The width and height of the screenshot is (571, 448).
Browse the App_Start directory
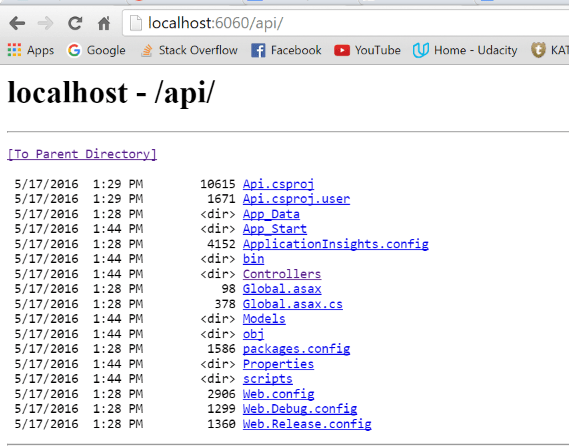[x=275, y=229]
